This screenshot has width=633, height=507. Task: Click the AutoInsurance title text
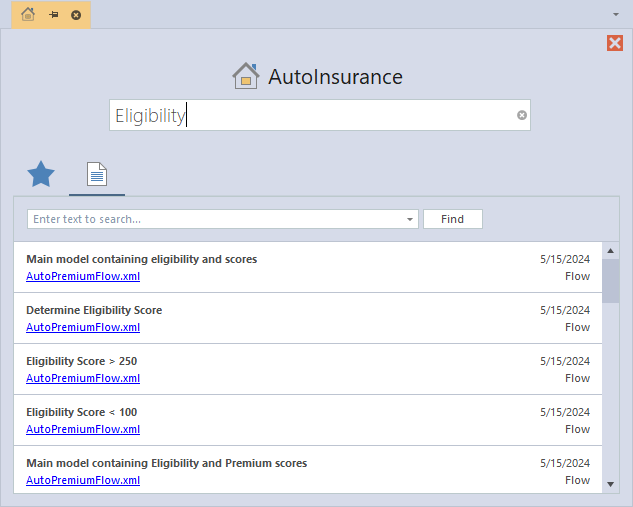point(335,77)
